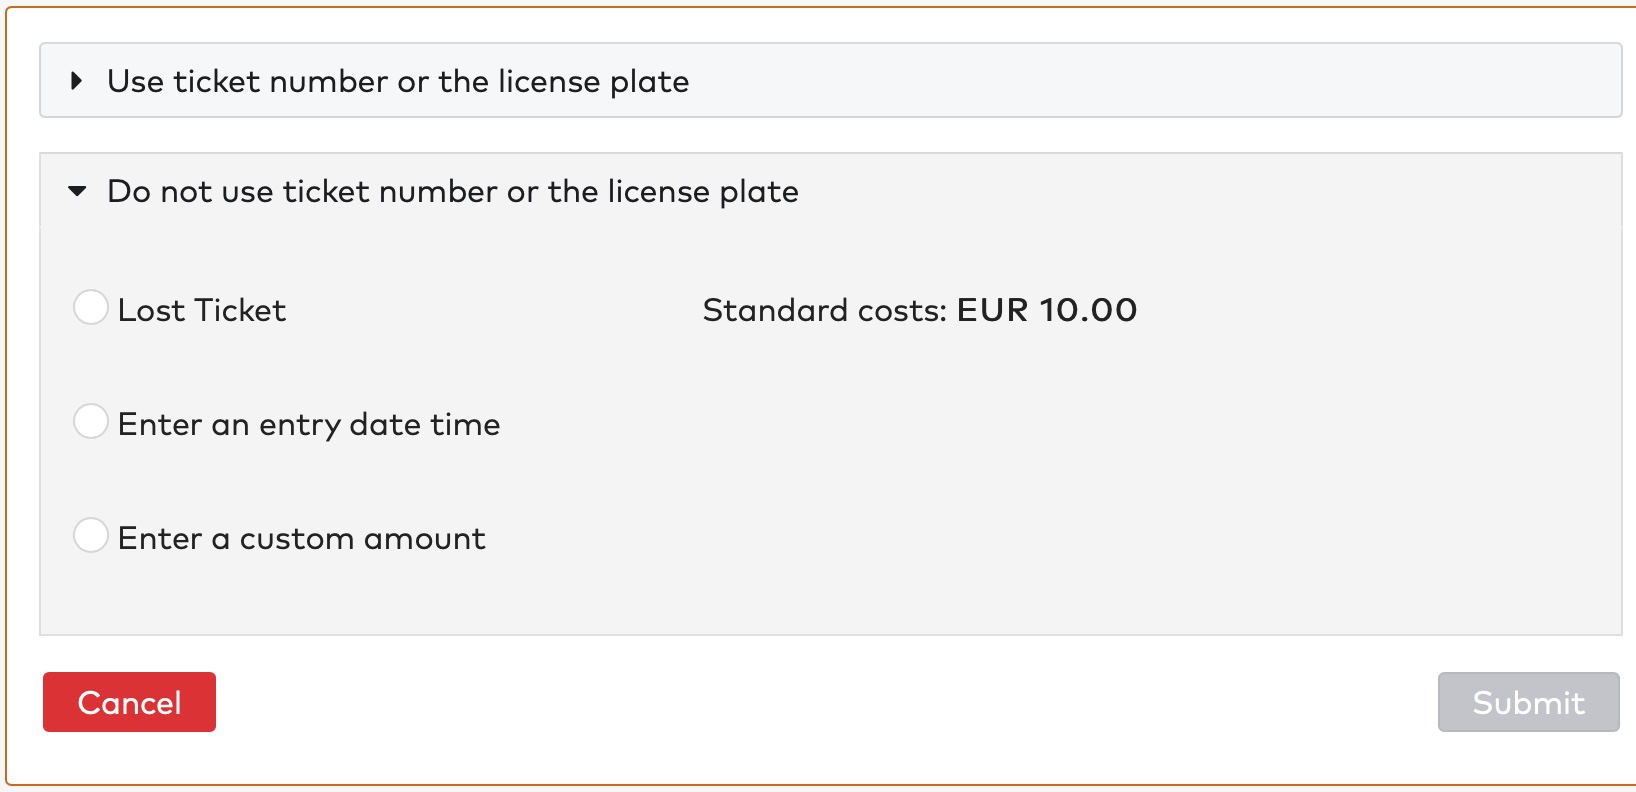Click the 'Lost Ticket' label text

(201, 310)
